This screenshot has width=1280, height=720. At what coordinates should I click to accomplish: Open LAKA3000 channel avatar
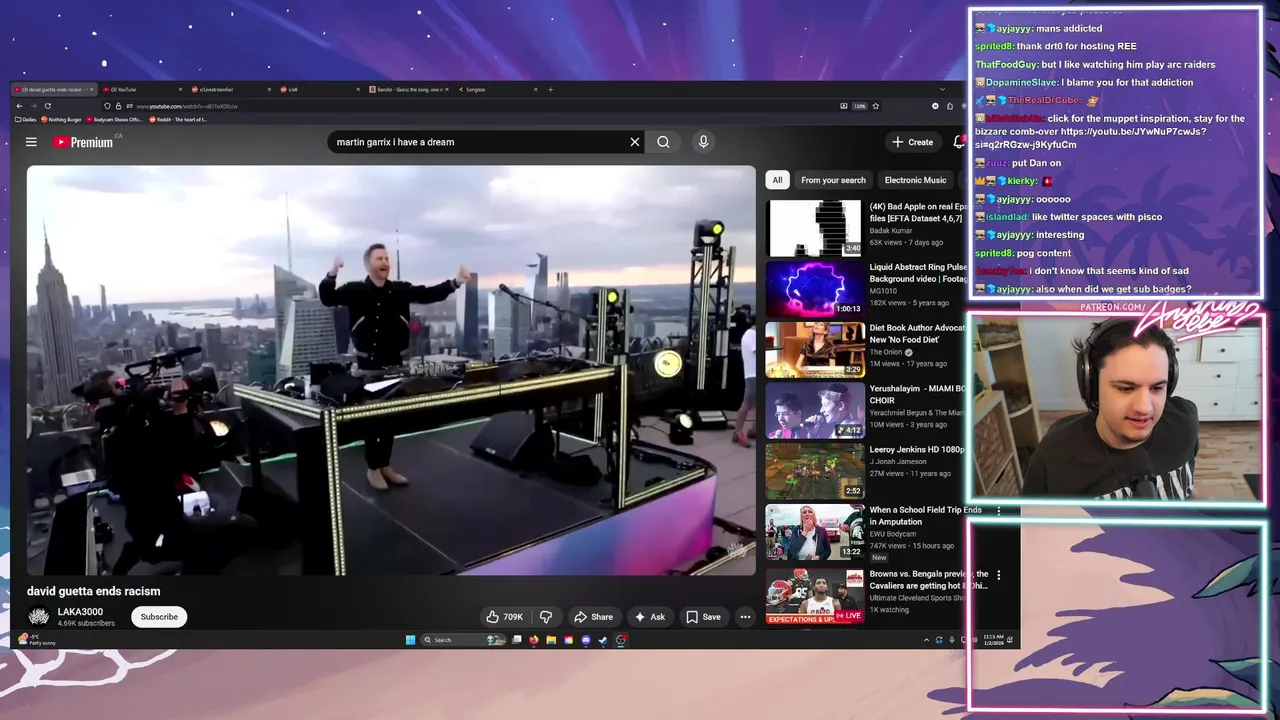click(39, 617)
